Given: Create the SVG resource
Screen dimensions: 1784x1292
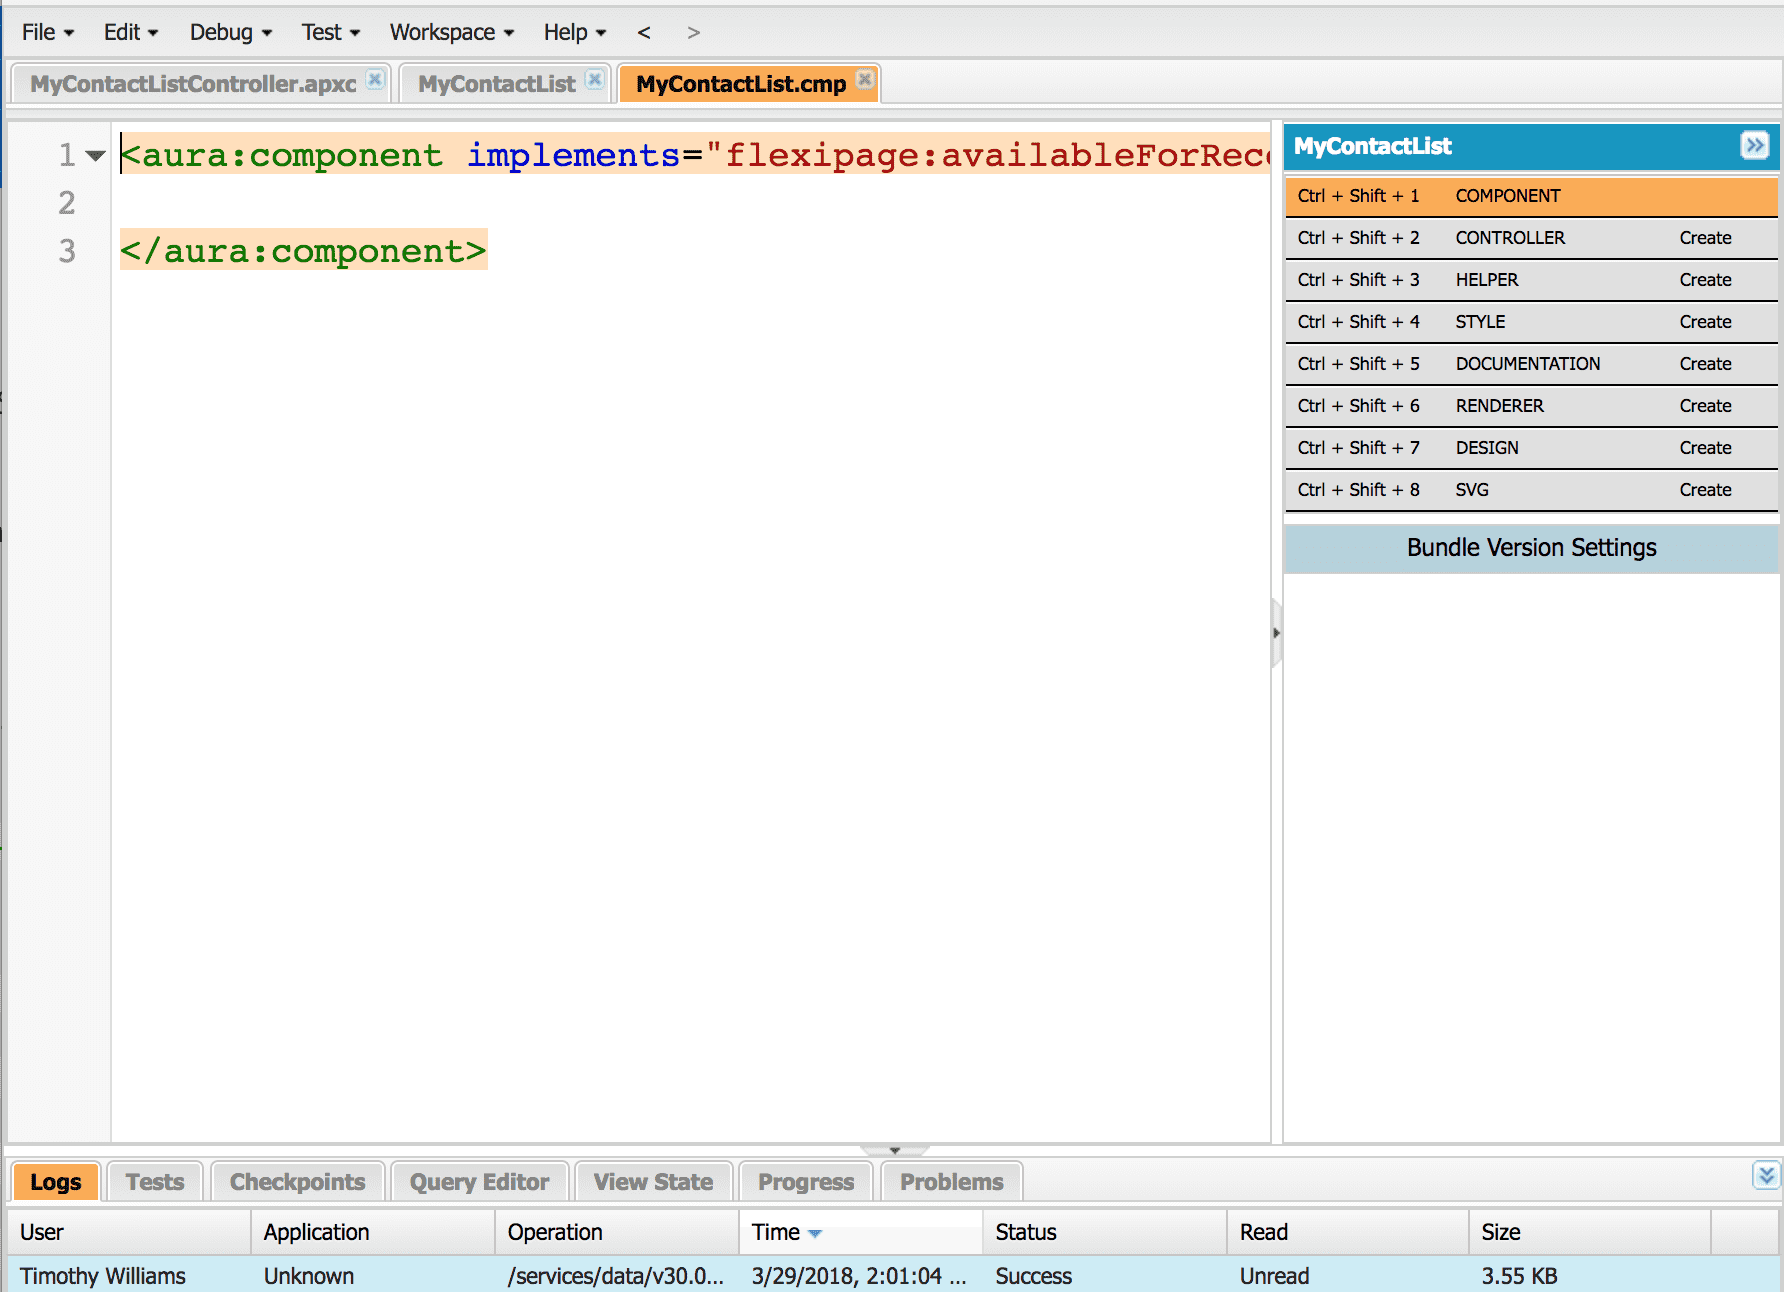Looking at the screenshot, I should point(1705,490).
